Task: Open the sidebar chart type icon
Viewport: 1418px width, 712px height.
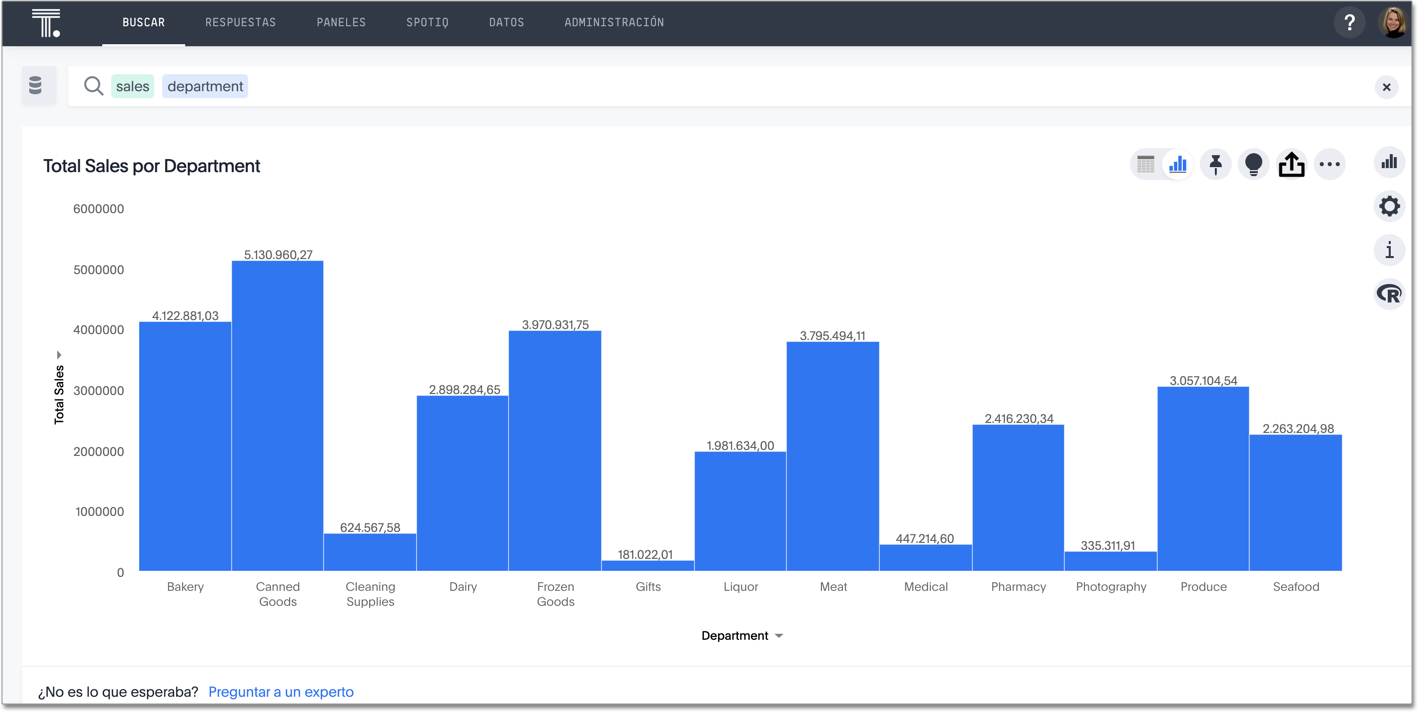Action: [1389, 162]
